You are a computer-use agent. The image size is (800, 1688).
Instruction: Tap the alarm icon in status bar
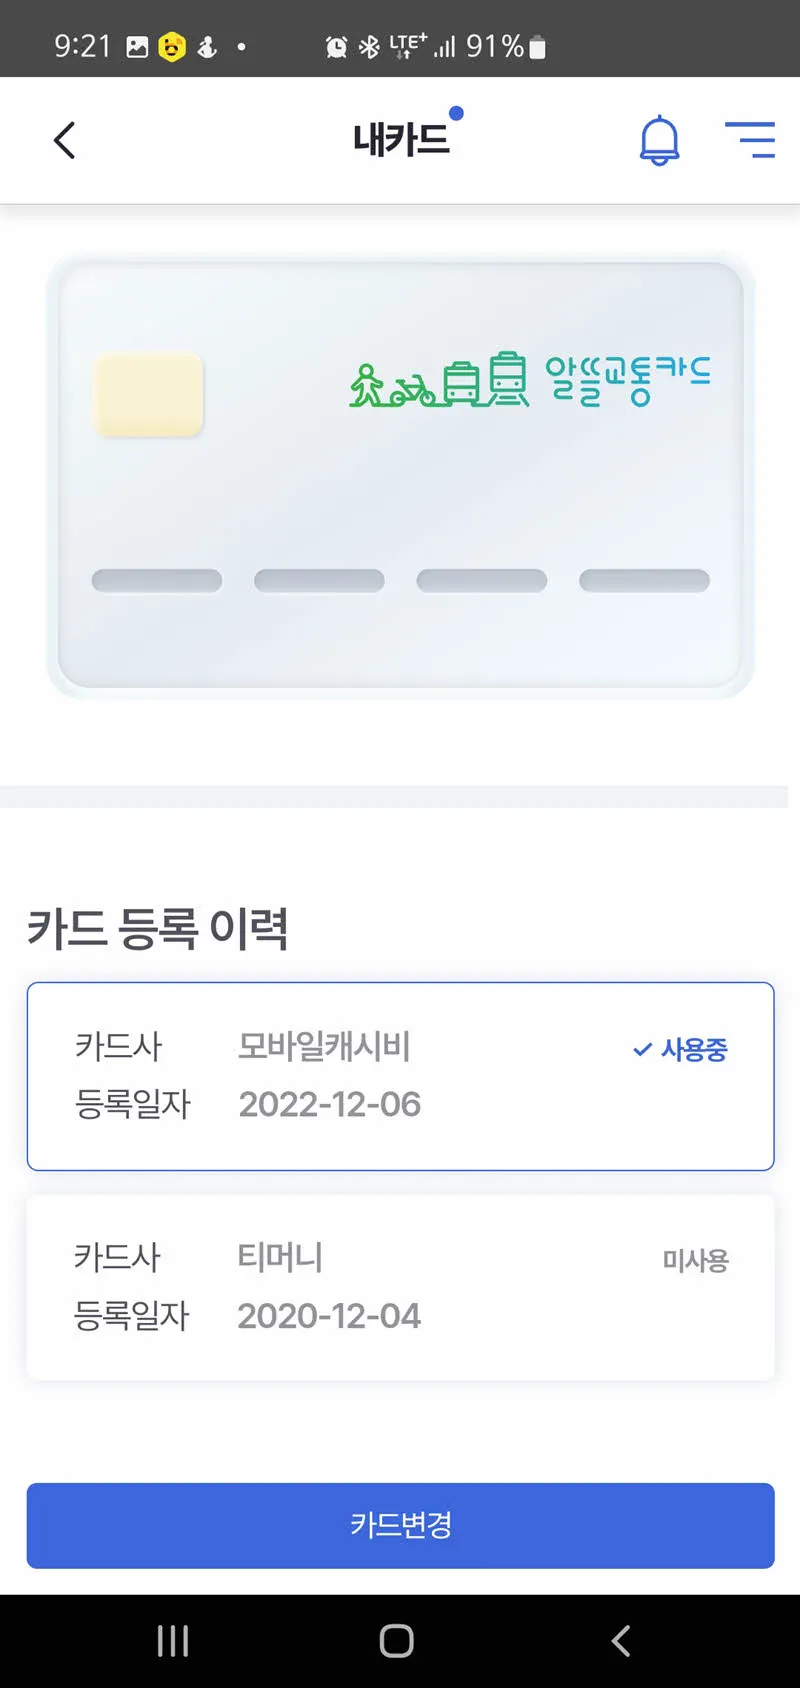pyautogui.click(x=337, y=47)
